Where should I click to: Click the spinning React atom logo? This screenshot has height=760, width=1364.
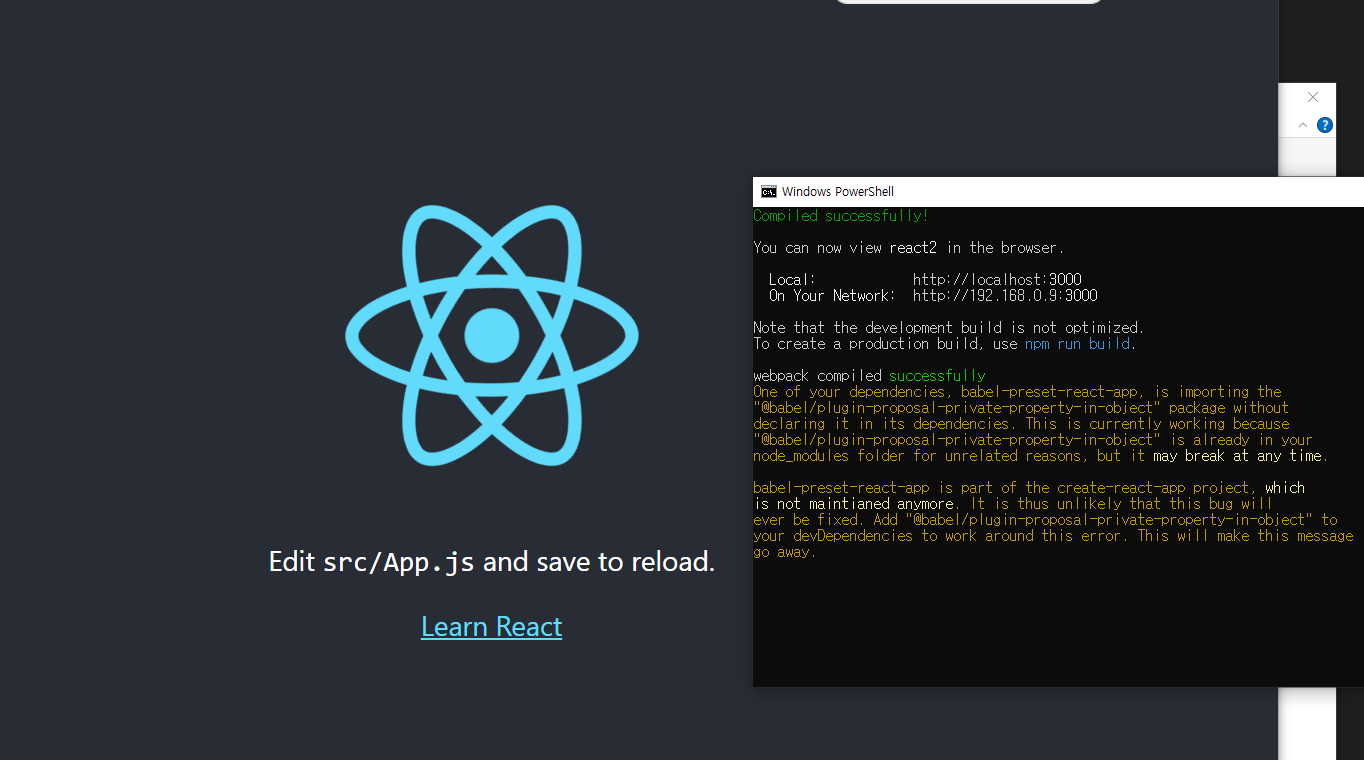point(491,335)
